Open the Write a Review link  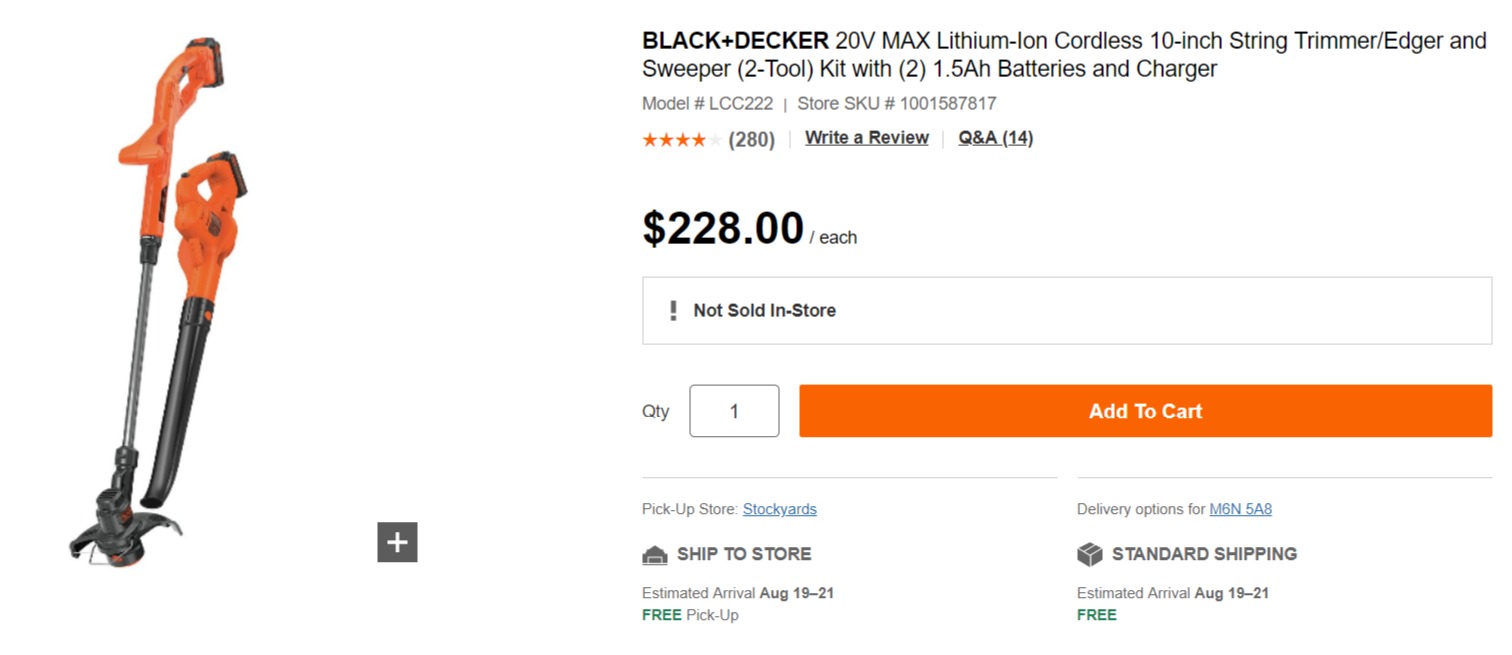[x=867, y=138]
